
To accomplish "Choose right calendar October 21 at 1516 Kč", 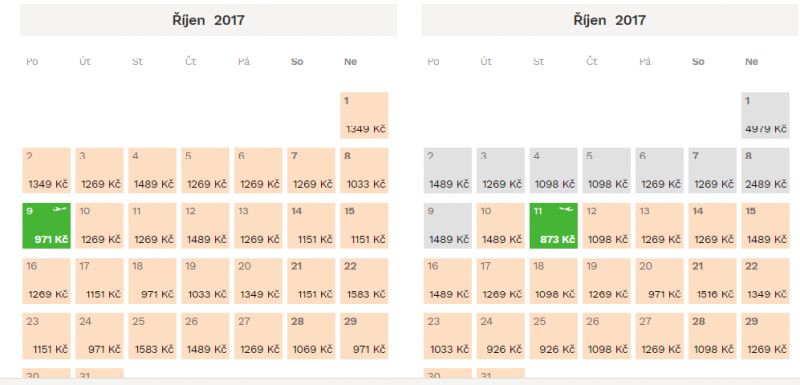I will 712,281.
